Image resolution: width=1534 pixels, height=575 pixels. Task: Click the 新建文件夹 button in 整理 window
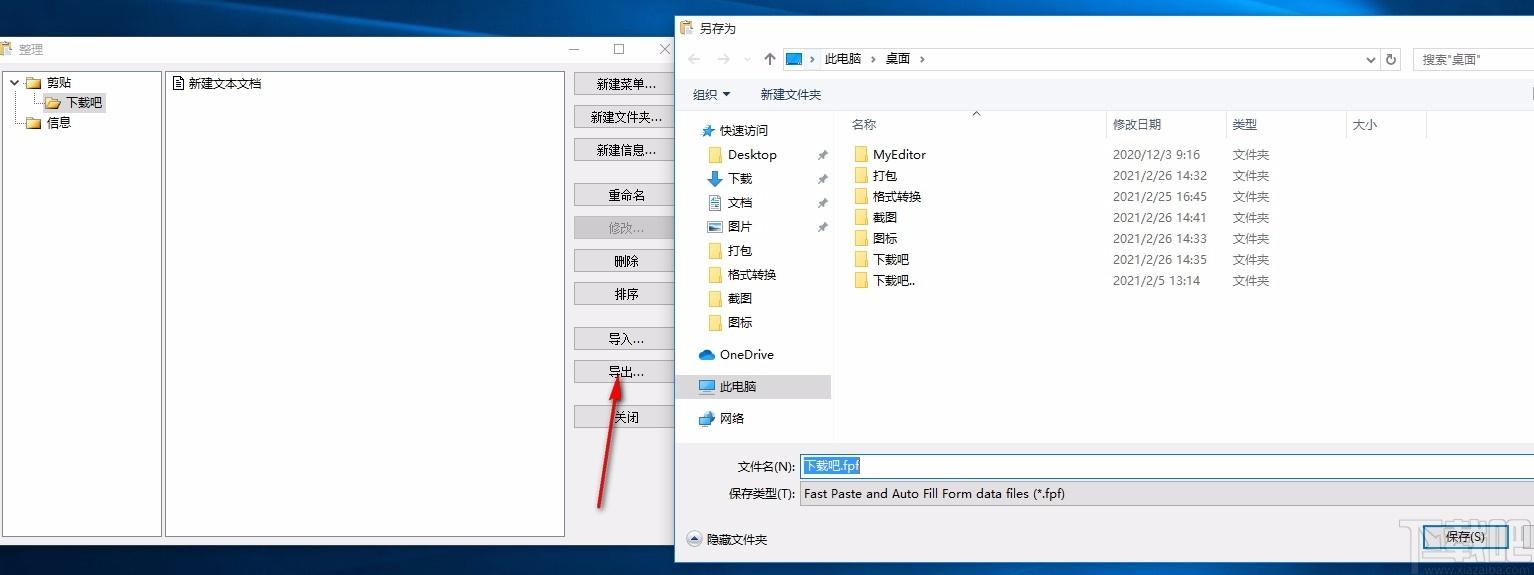tap(624, 117)
